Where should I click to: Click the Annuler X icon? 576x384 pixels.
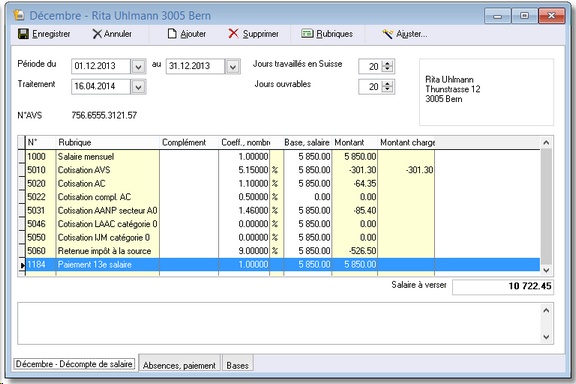pyautogui.click(x=97, y=34)
